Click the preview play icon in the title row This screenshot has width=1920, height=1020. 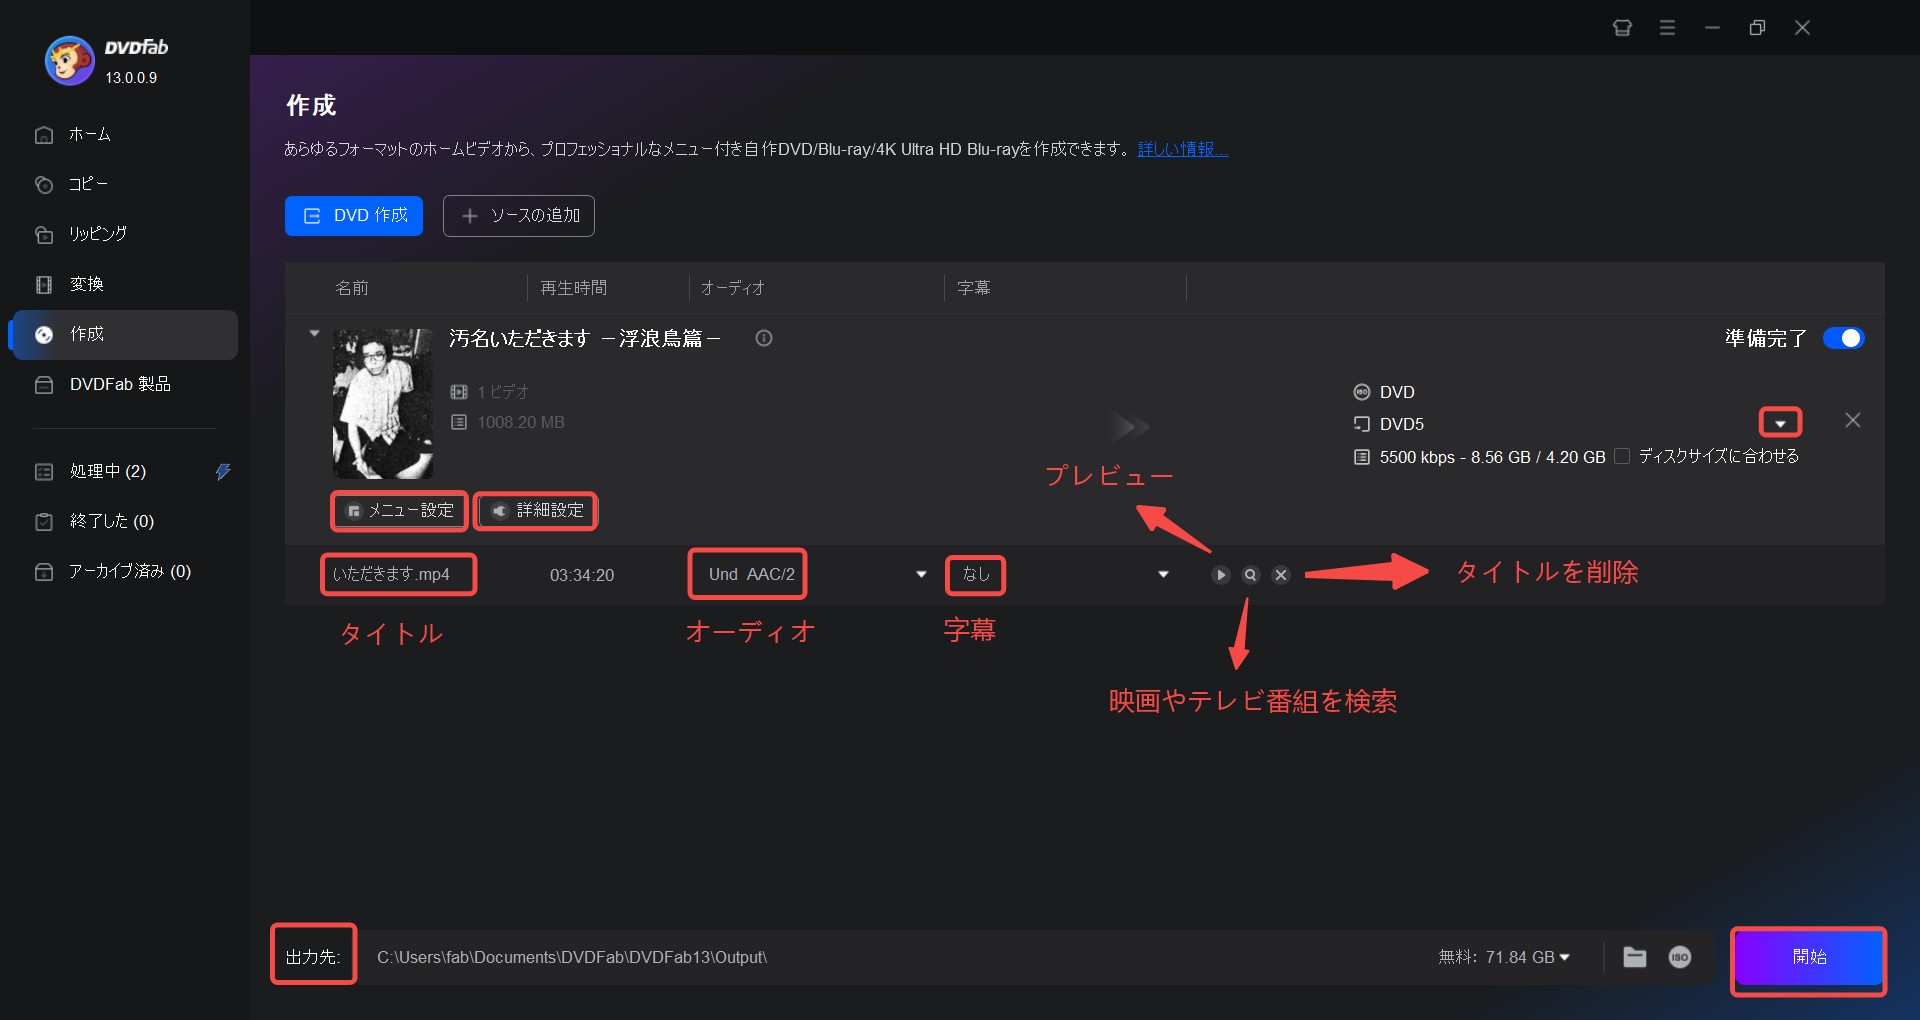[x=1220, y=575]
